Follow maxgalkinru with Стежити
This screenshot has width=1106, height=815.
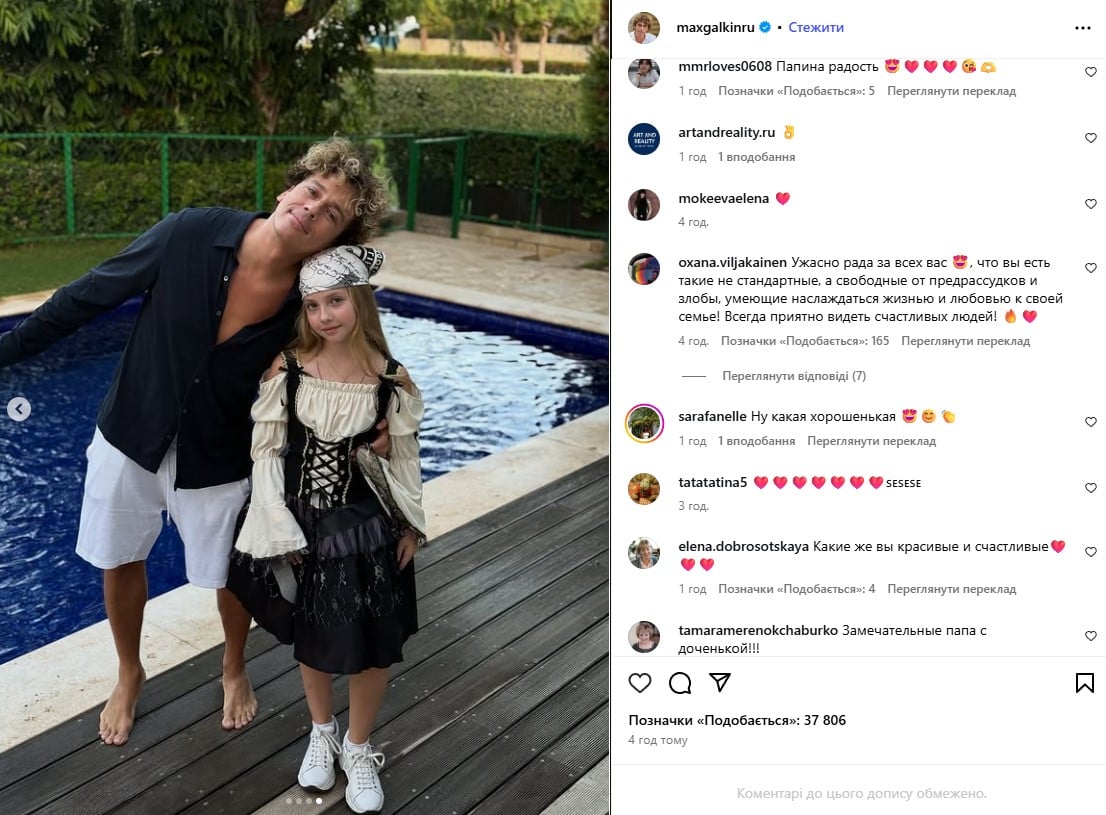pos(816,28)
